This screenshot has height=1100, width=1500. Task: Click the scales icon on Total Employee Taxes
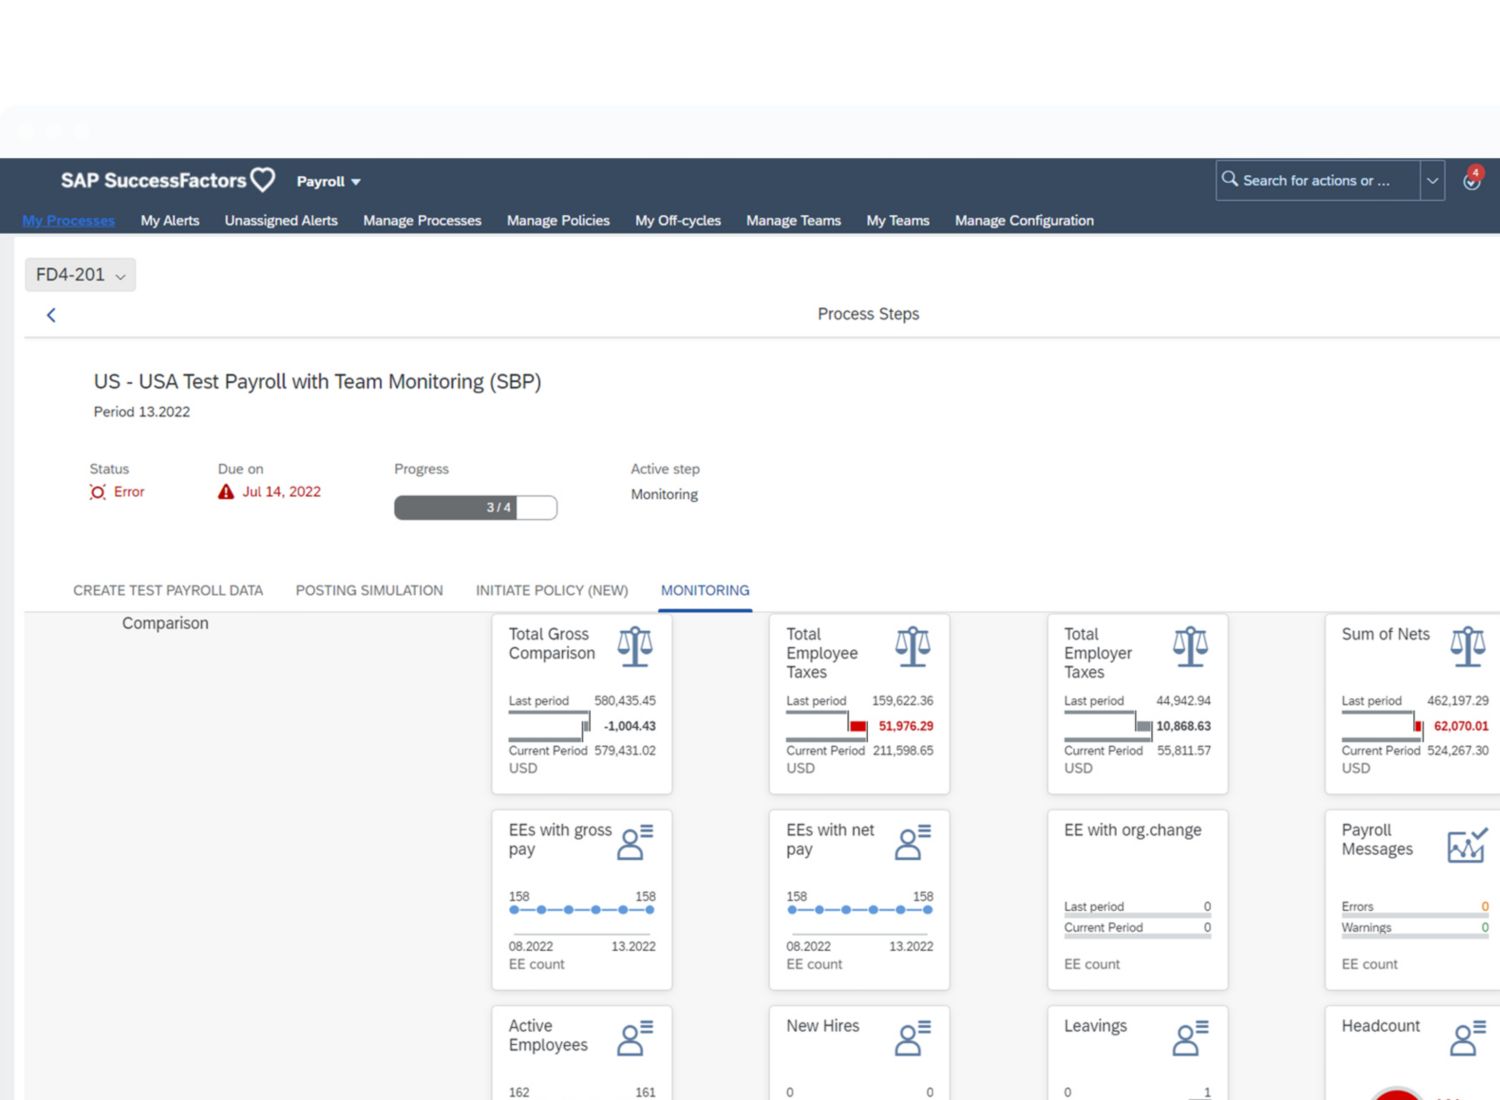tap(912, 646)
